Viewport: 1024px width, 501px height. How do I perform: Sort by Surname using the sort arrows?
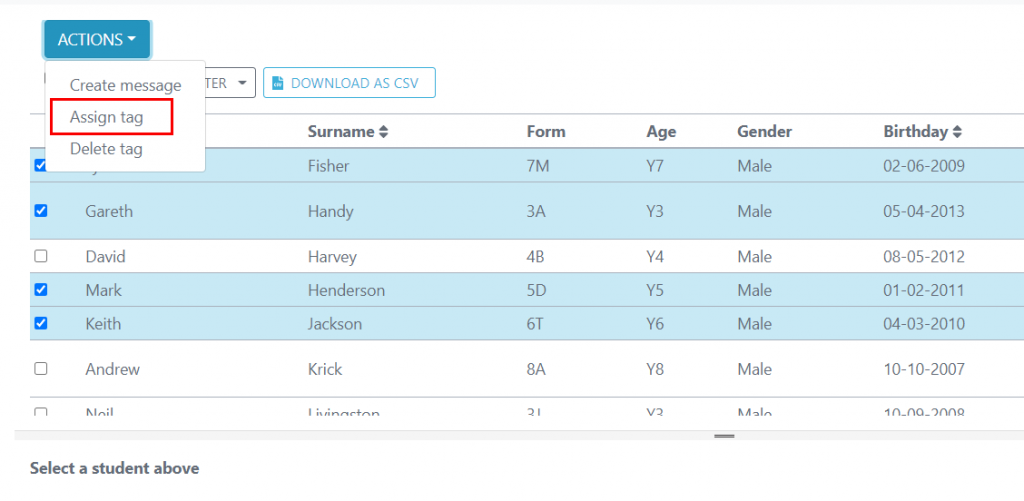tap(383, 132)
